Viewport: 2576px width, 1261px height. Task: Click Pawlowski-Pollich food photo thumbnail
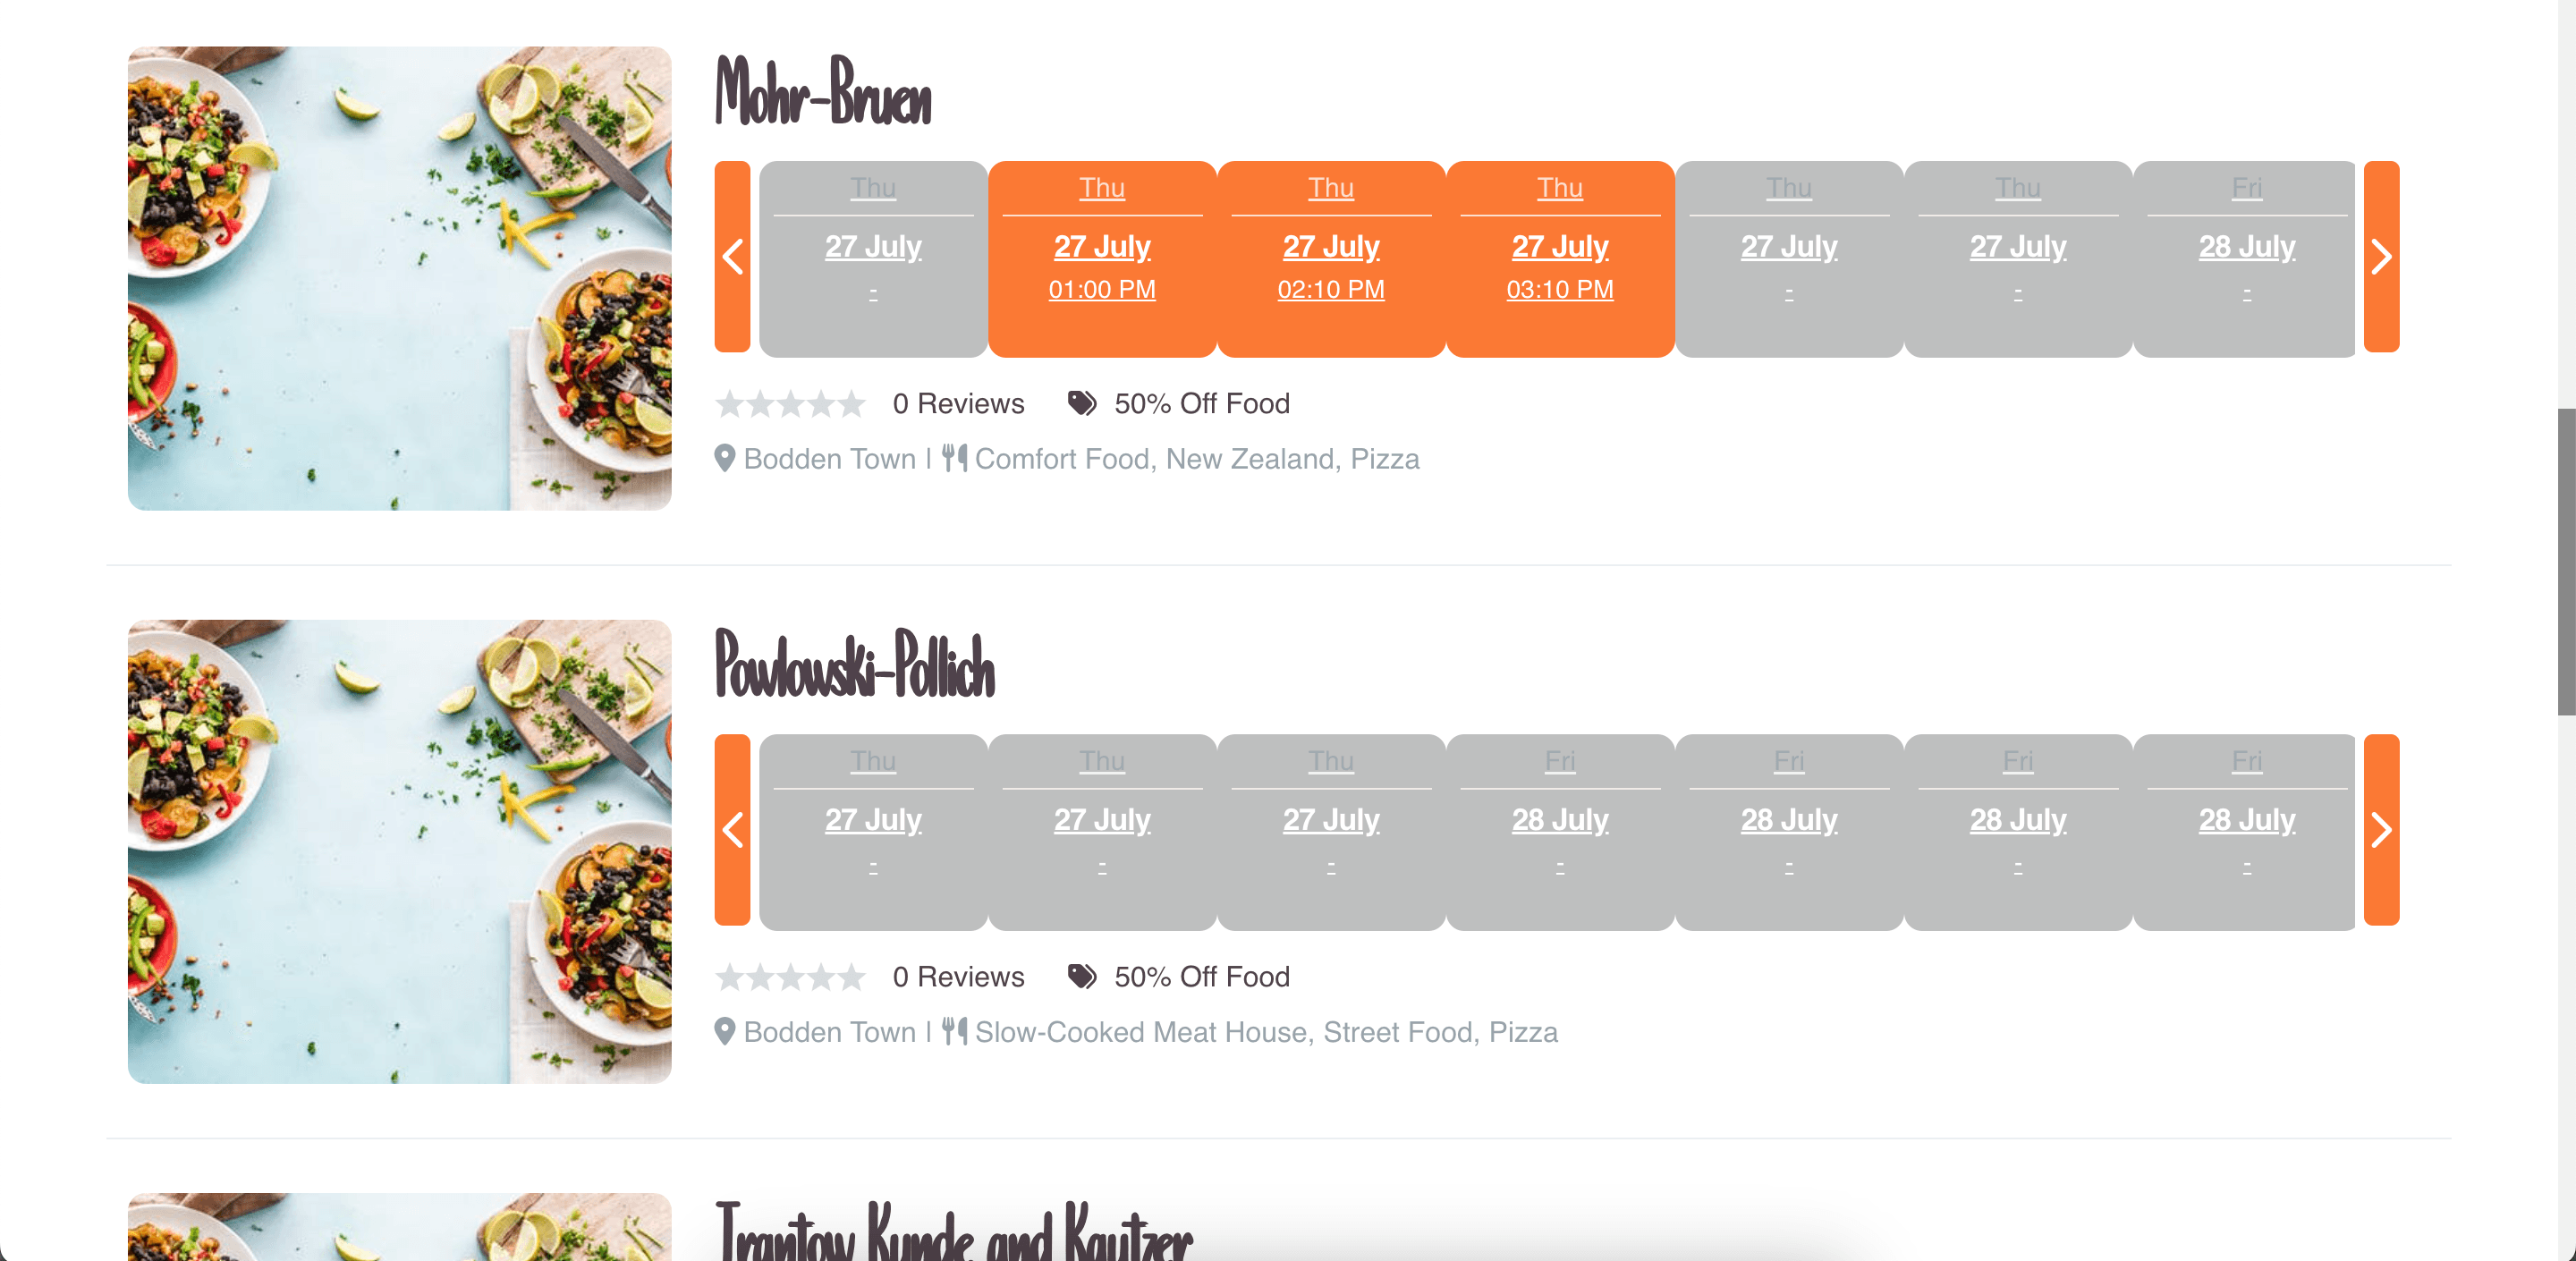(x=400, y=851)
